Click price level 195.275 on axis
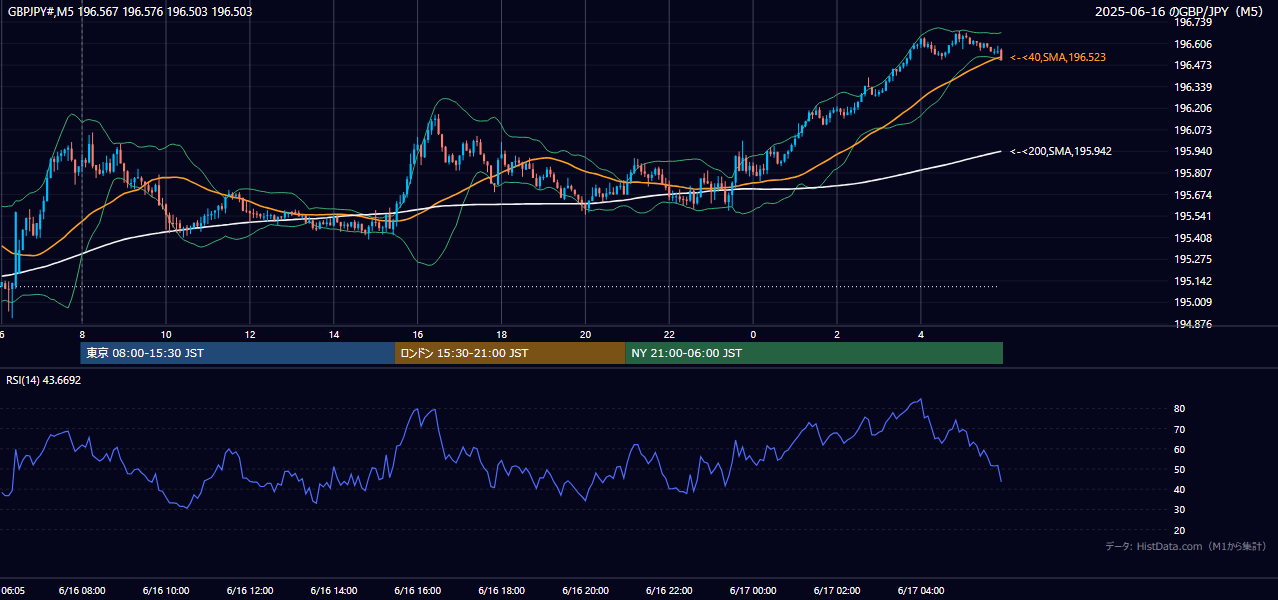The height and width of the screenshot is (600, 1278). 1194,259
